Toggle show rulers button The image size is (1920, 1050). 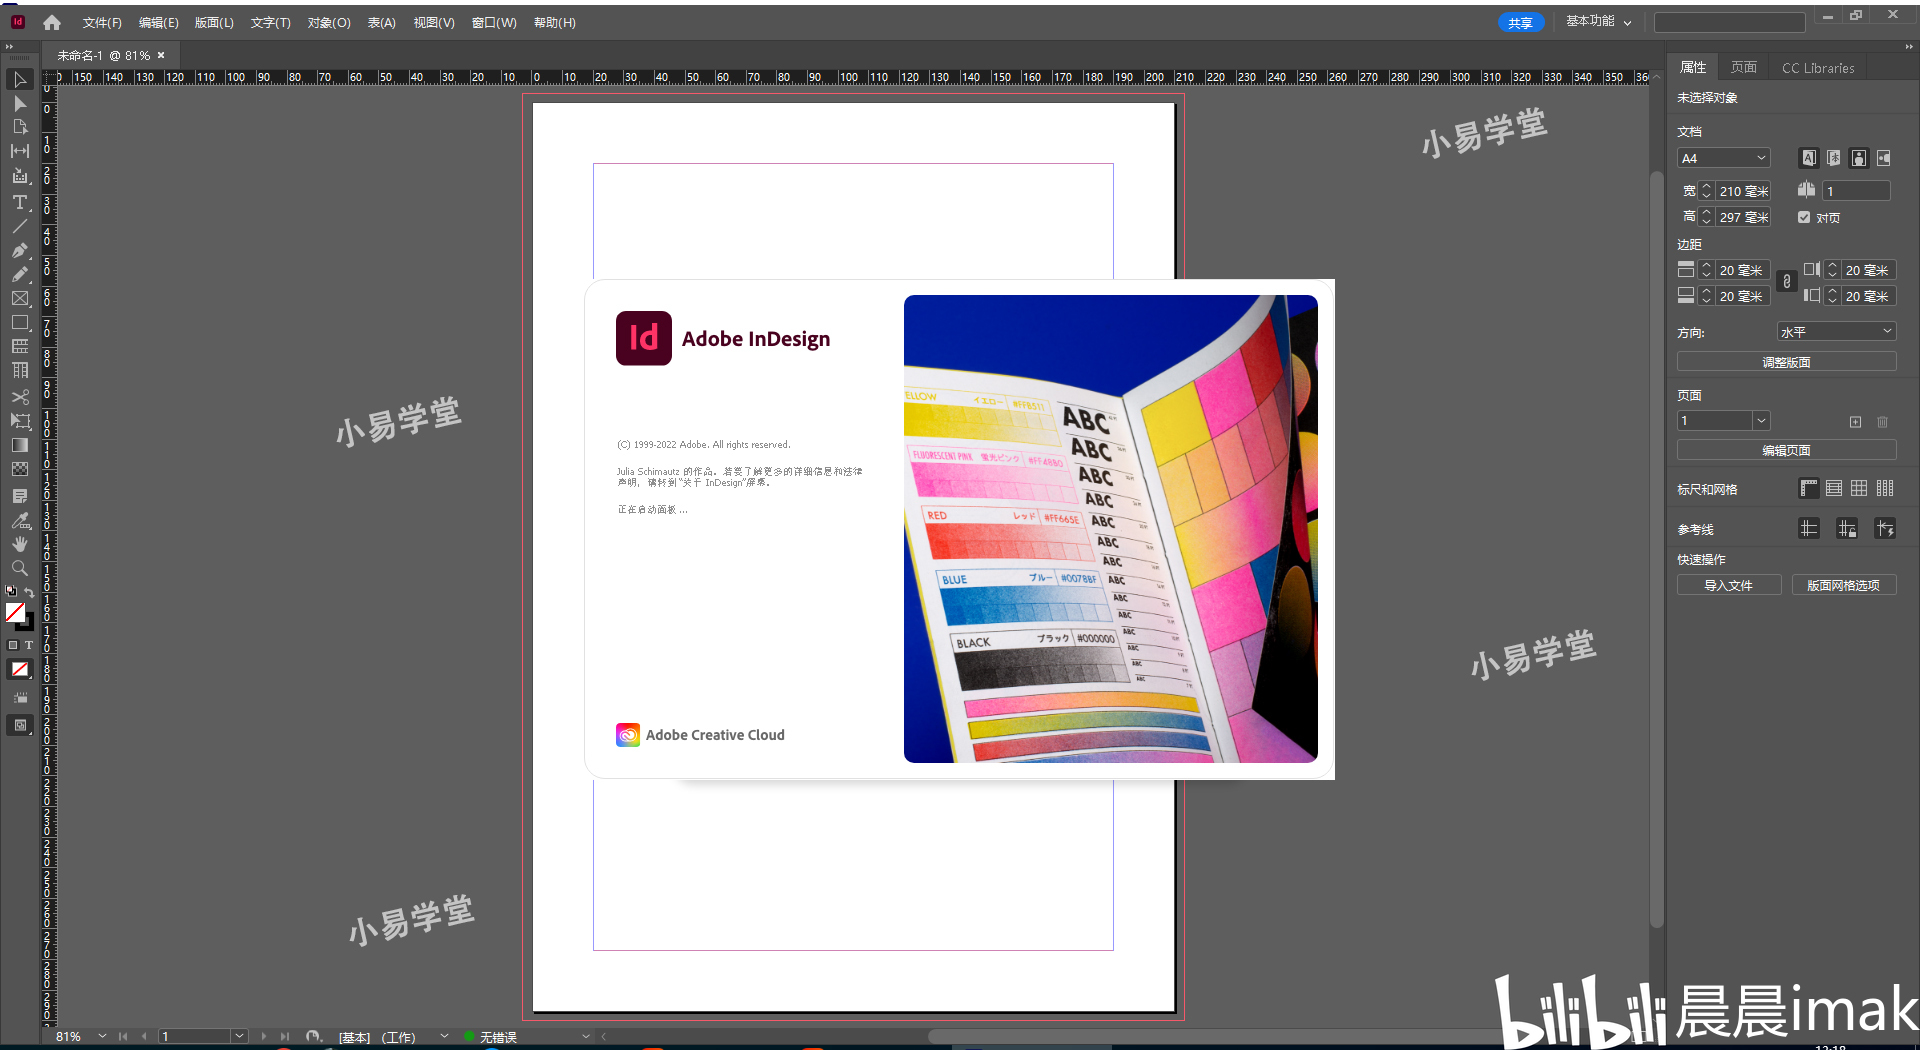point(1808,488)
